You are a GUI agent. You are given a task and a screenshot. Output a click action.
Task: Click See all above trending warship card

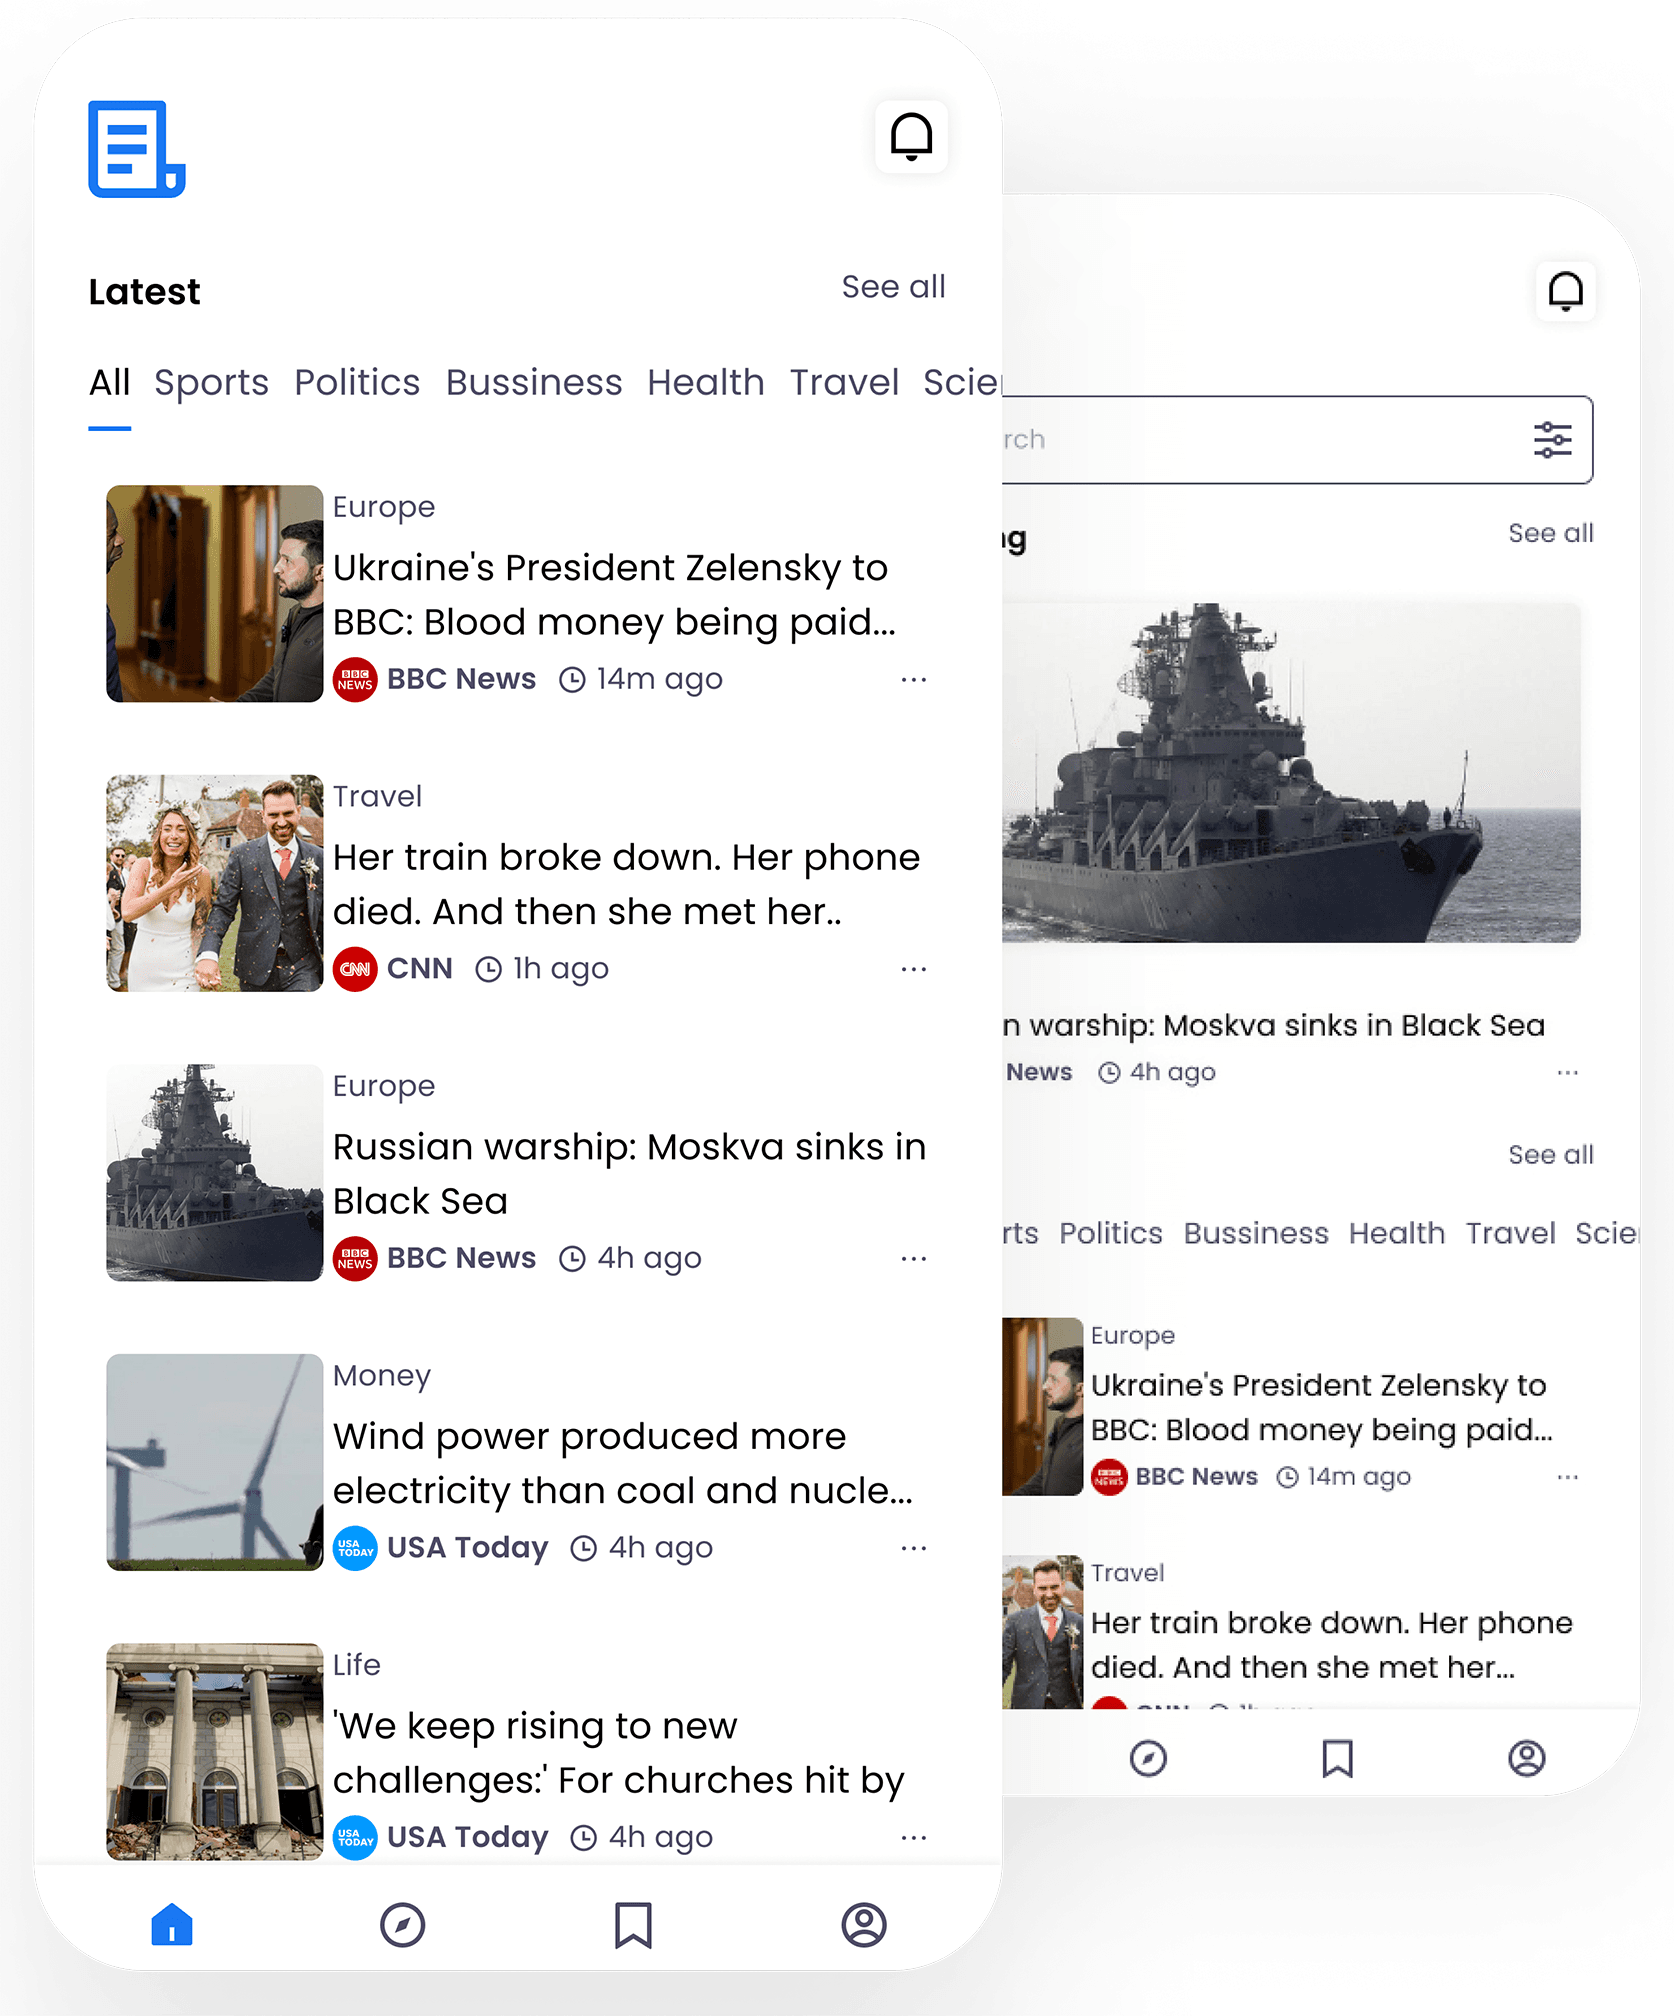[x=1551, y=533]
